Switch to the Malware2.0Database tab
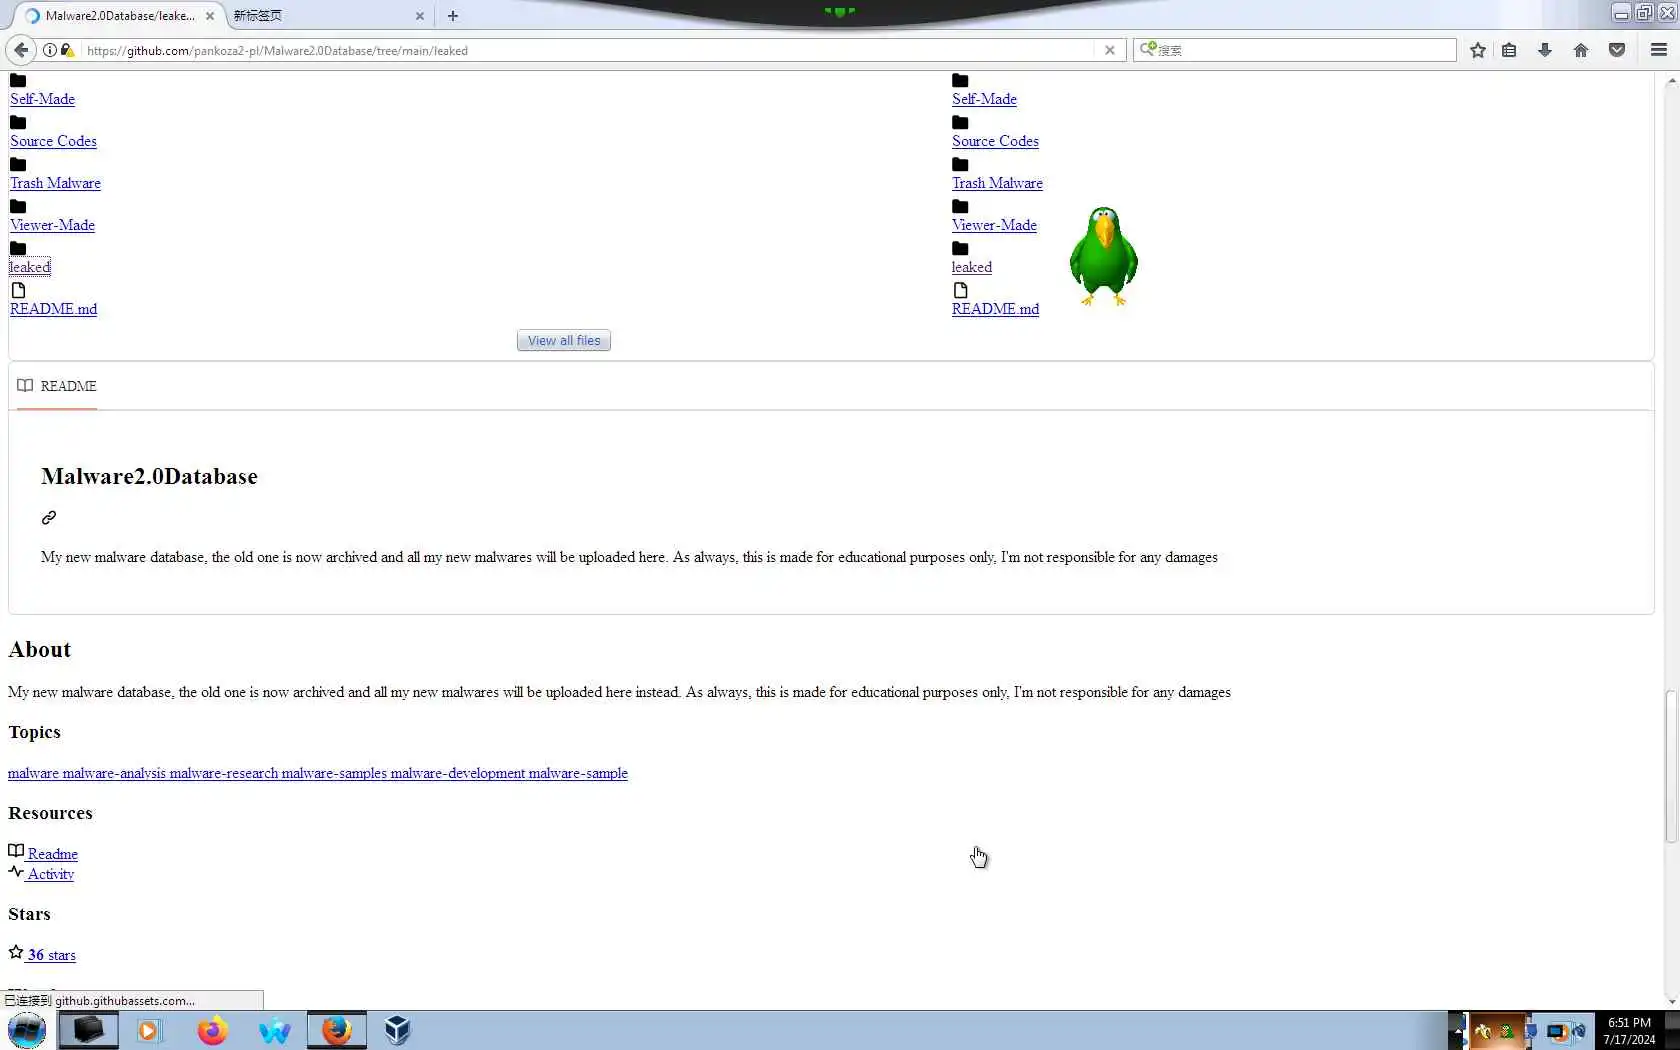 120,16
